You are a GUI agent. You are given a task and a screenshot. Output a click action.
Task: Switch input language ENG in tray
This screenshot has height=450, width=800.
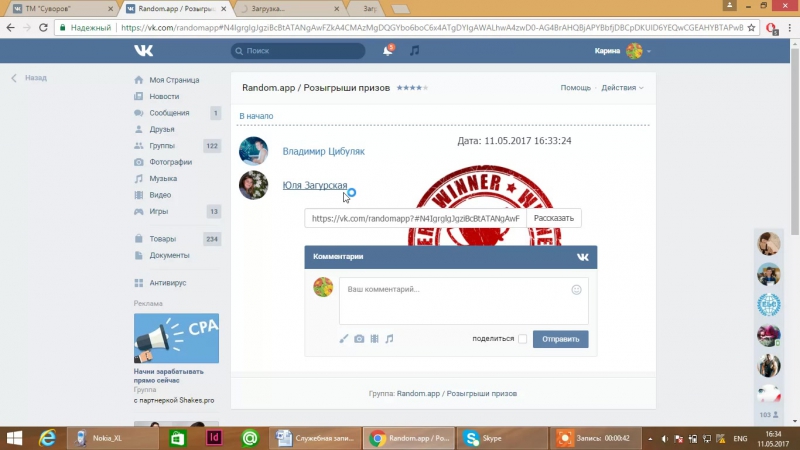point(740,439)
